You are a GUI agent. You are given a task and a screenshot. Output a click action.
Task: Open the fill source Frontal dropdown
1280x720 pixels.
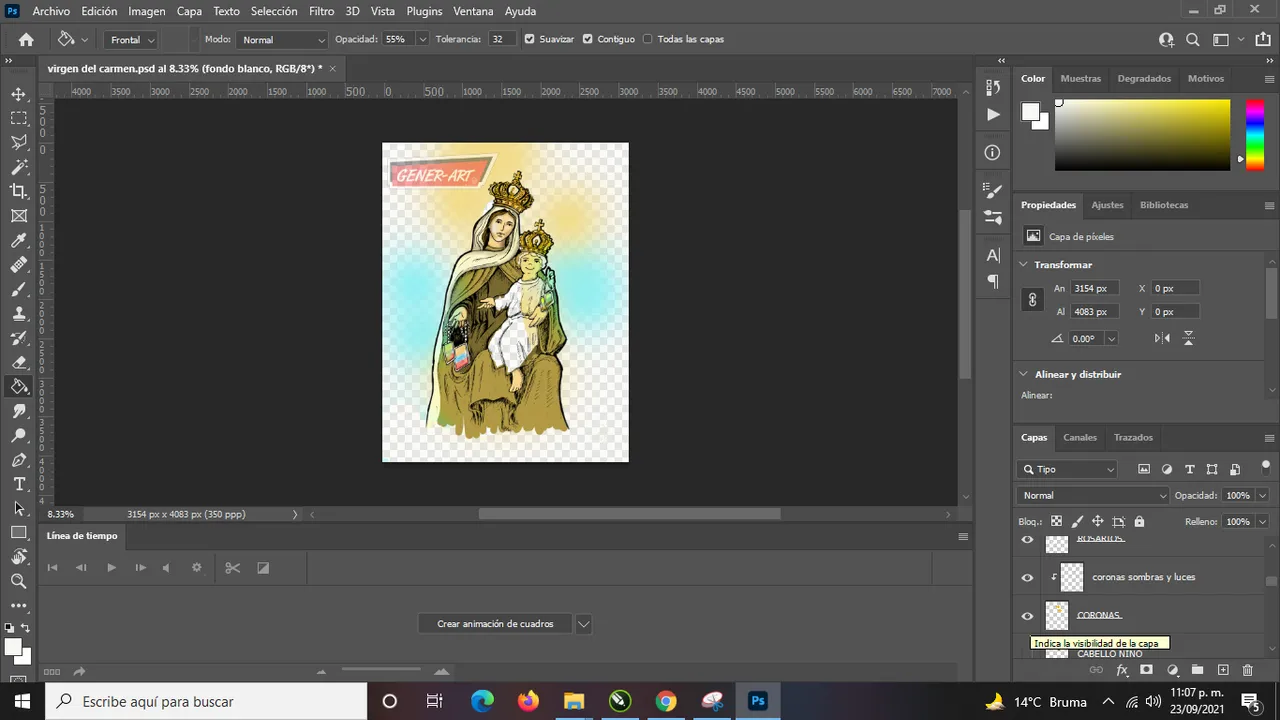131,40
